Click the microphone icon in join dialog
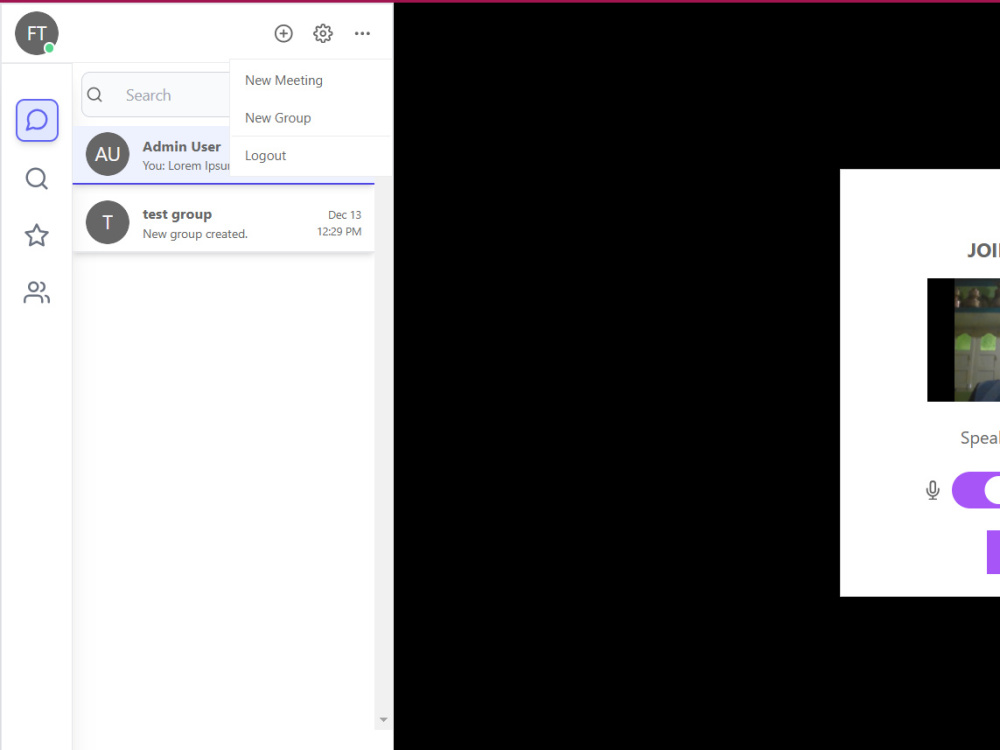This screenshot has height=750, width=1000. (x=932, y=490)
